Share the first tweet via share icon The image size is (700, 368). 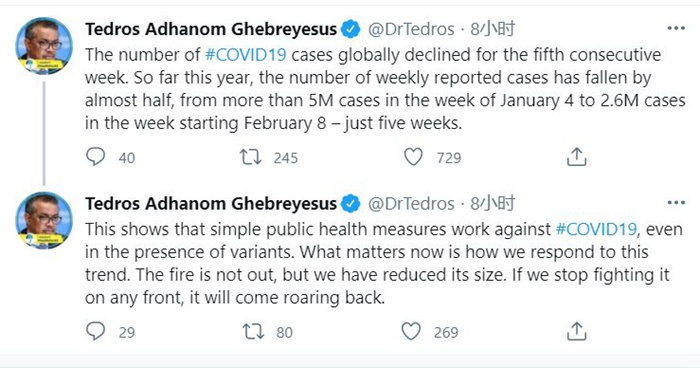(576, 157)
